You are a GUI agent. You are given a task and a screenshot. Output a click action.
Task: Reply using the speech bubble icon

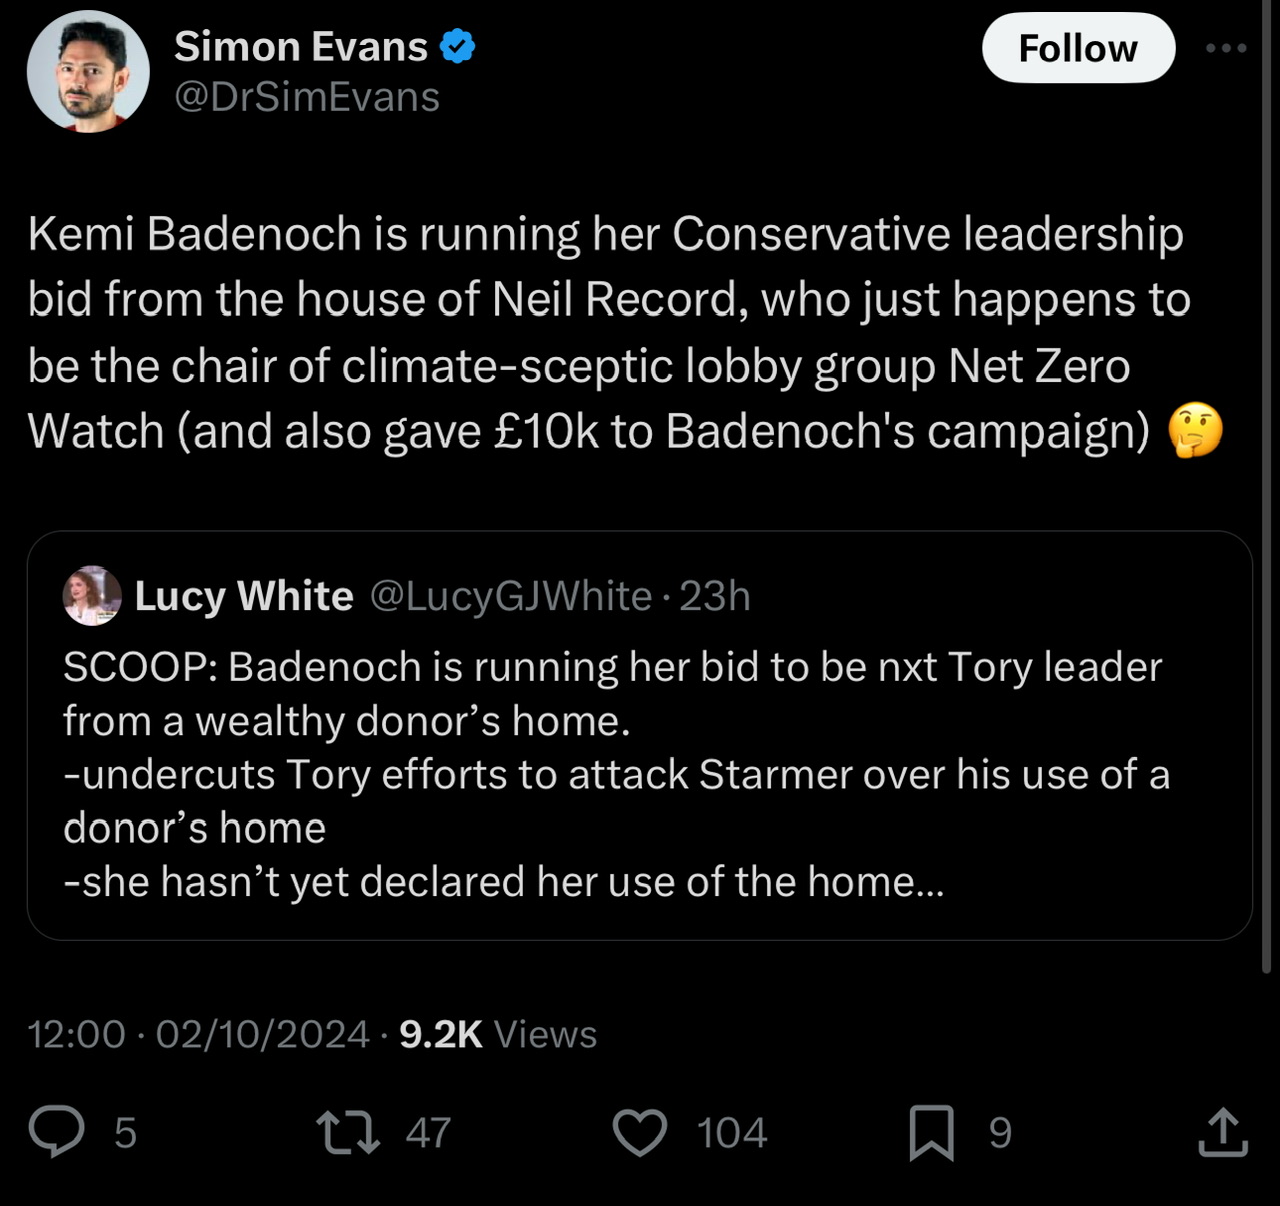(57, 1132)
